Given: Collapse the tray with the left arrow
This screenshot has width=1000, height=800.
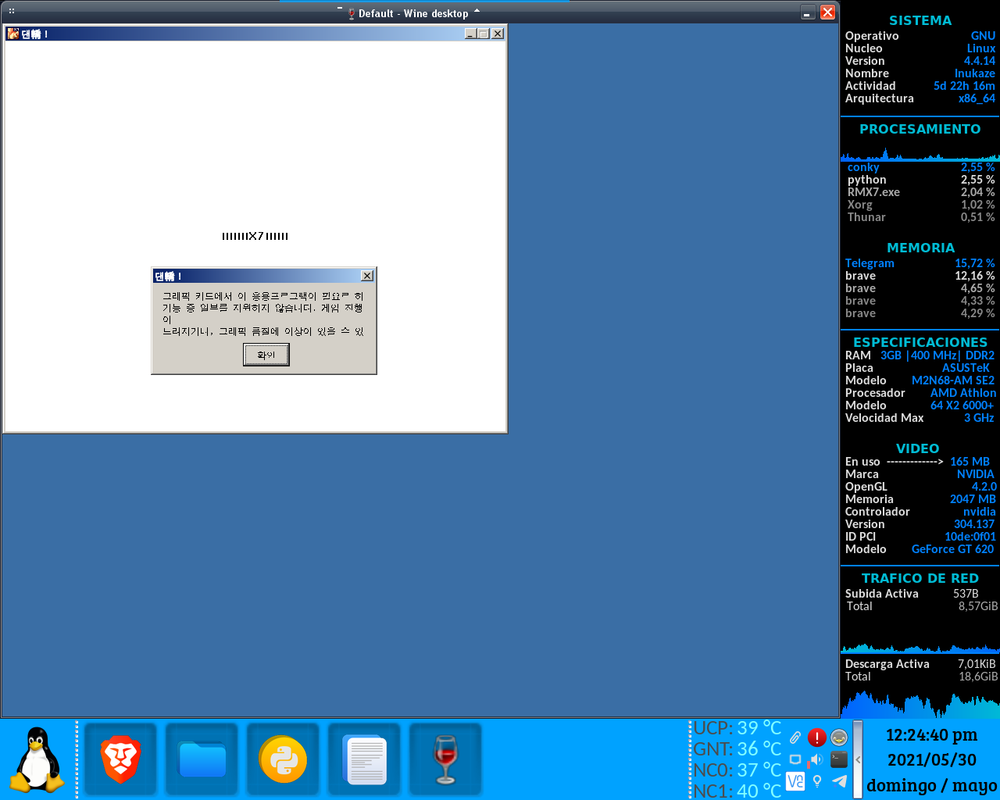Looking at the screenshot, I should click(x=858, y=760).
